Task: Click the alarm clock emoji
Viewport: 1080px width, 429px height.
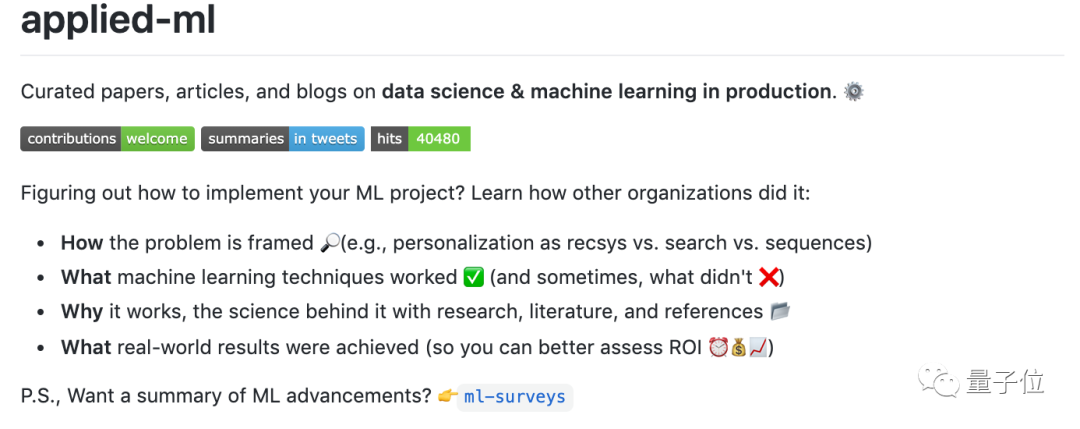Action: (x=717, y=347)
